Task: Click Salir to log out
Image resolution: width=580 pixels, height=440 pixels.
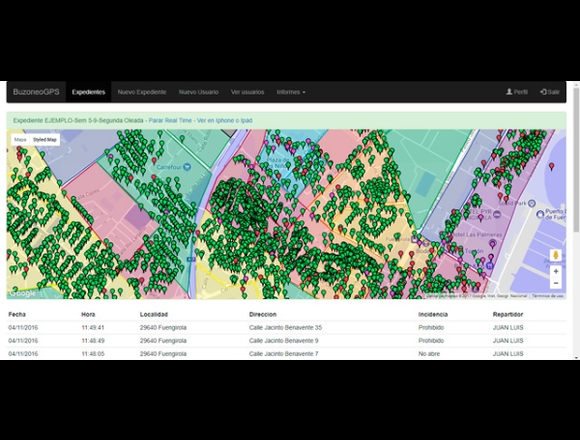Action: click(x=550, y=92)
